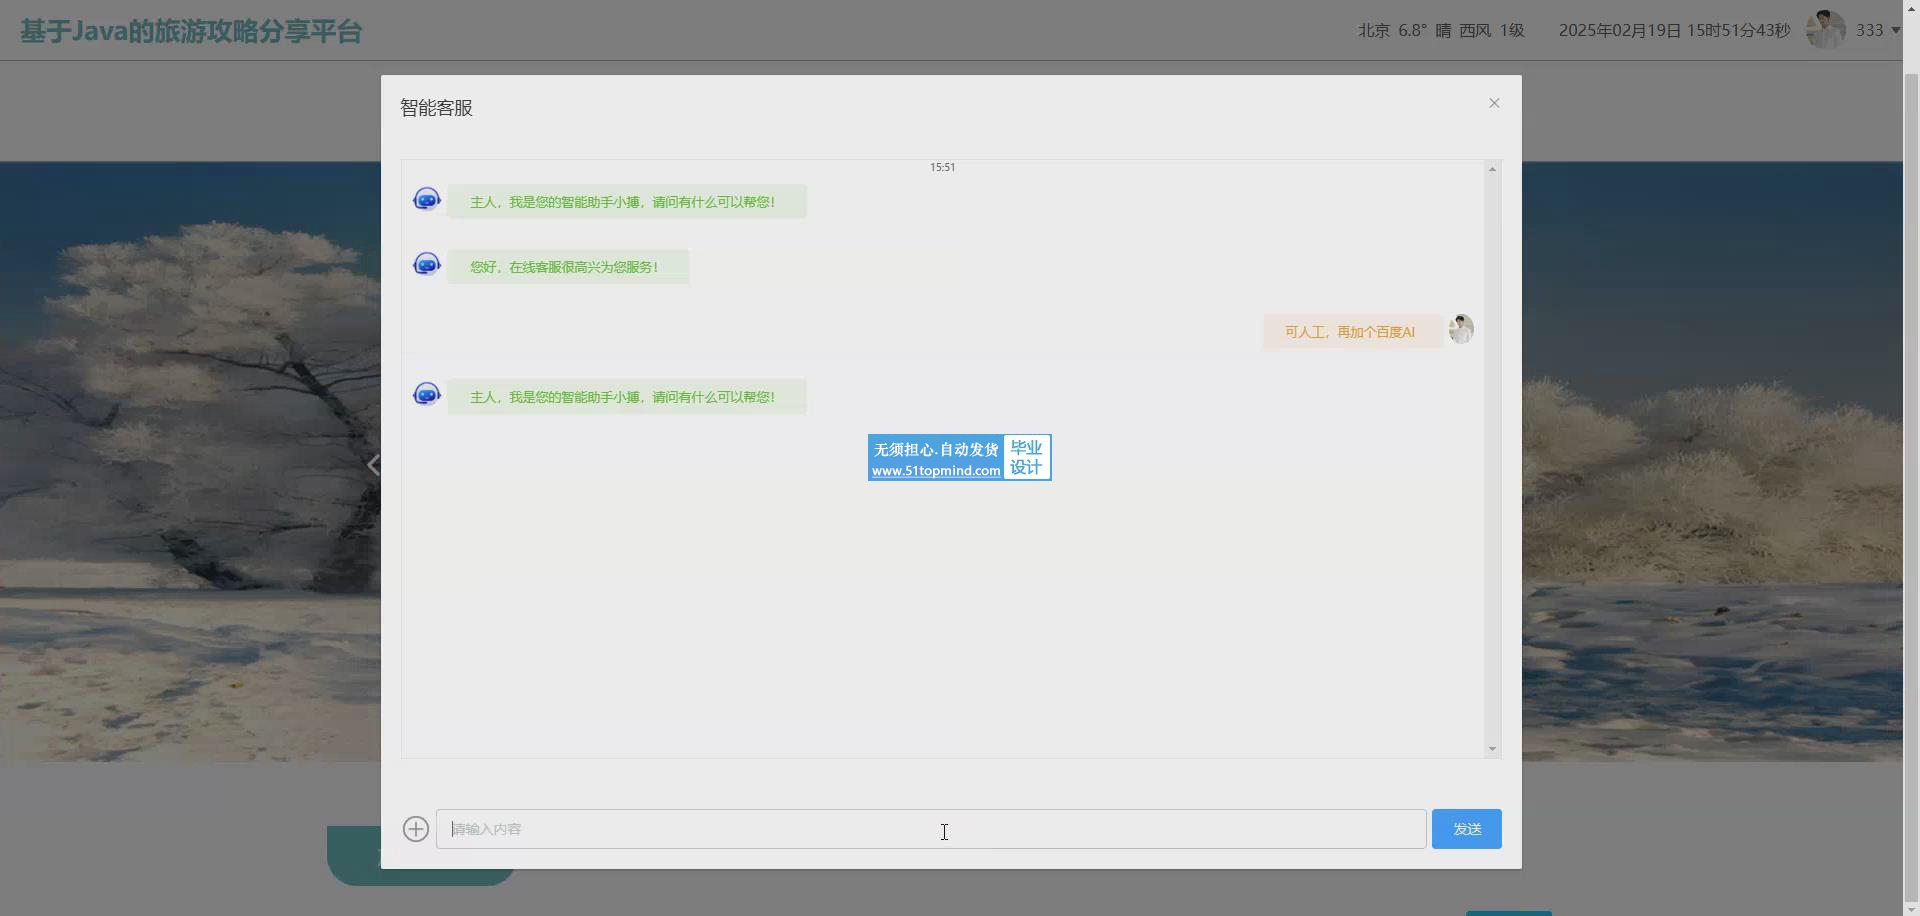Click user avatar beside 可人工，再加个百度AI message
Viewport: 1920px width, 916px height.
(x=1461, y=329)
